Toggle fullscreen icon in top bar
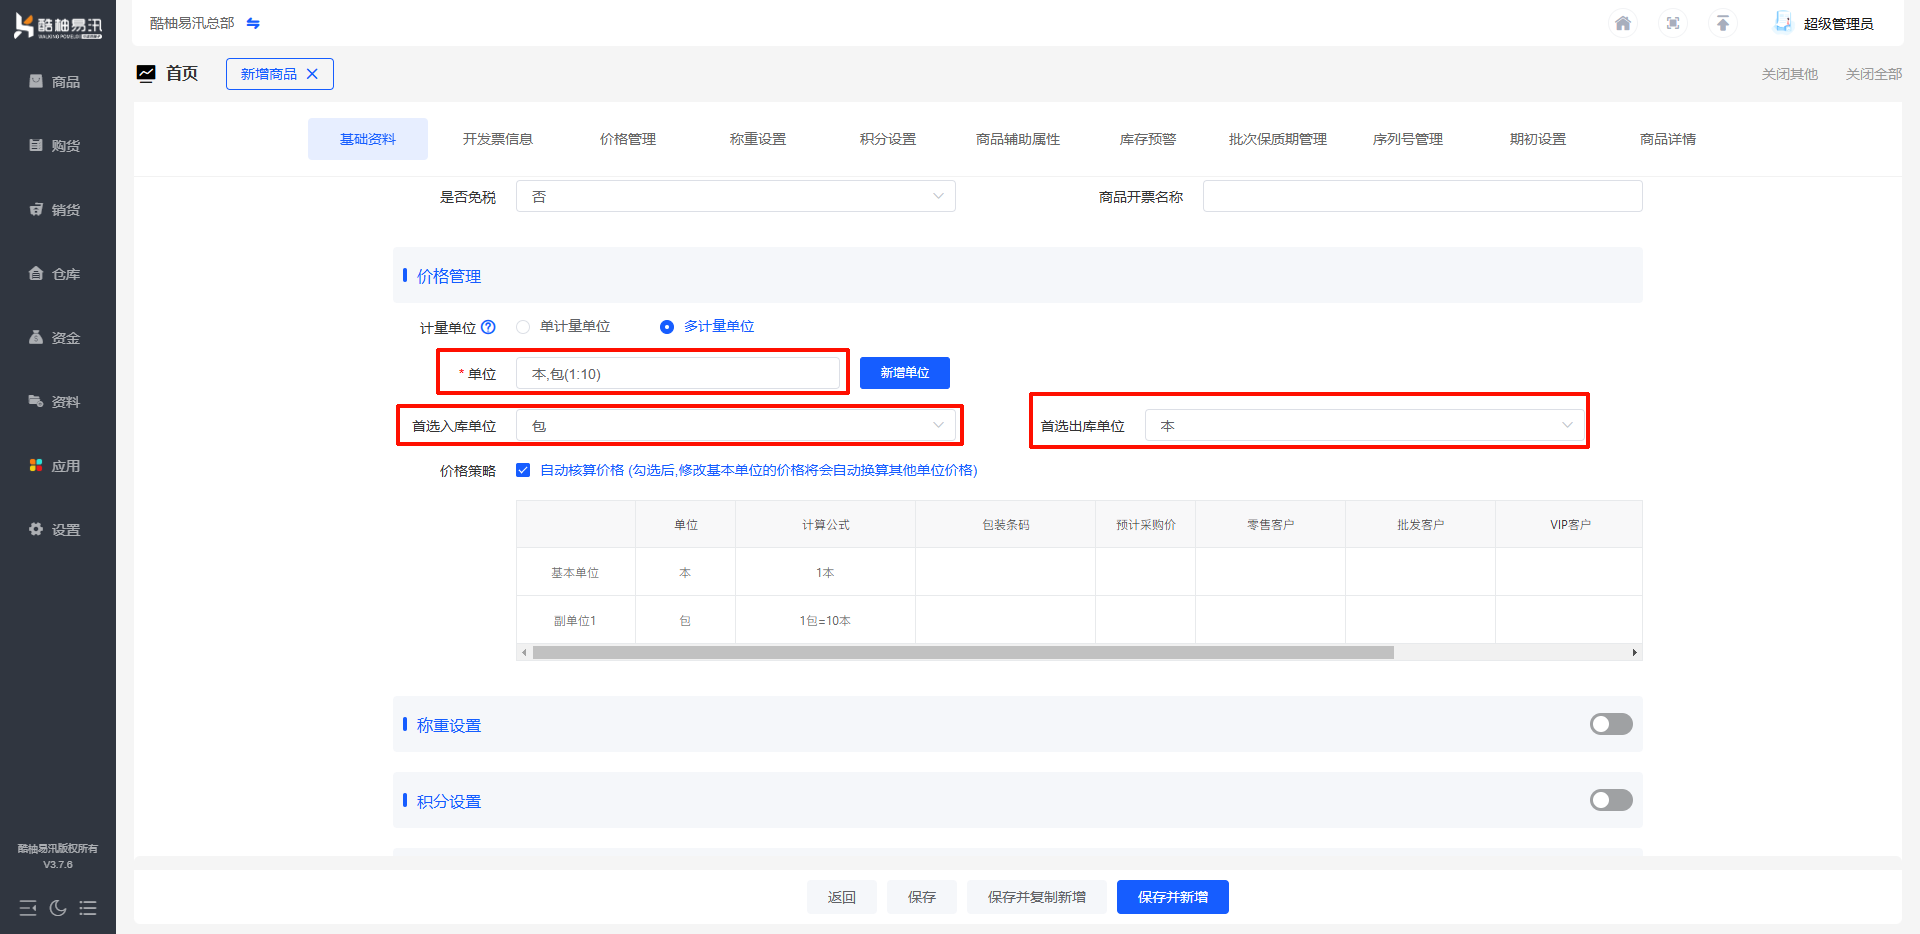Screen dimensions: 1920x934 pyautogui.click(x=1672, y=23)
